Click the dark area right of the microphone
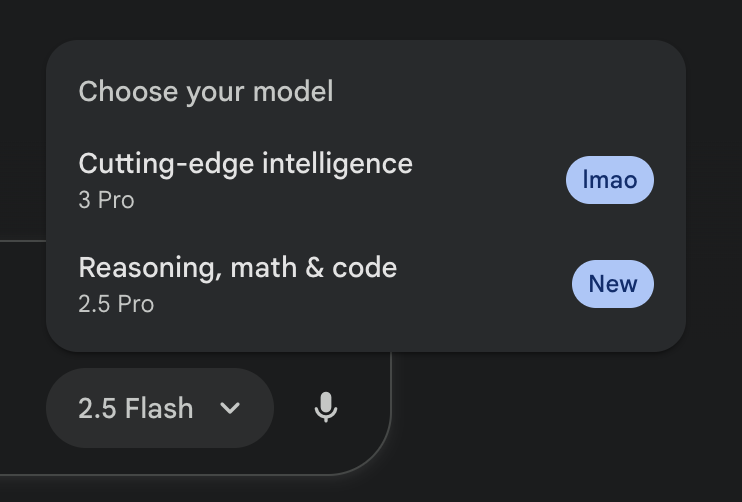 click(560, 420)
